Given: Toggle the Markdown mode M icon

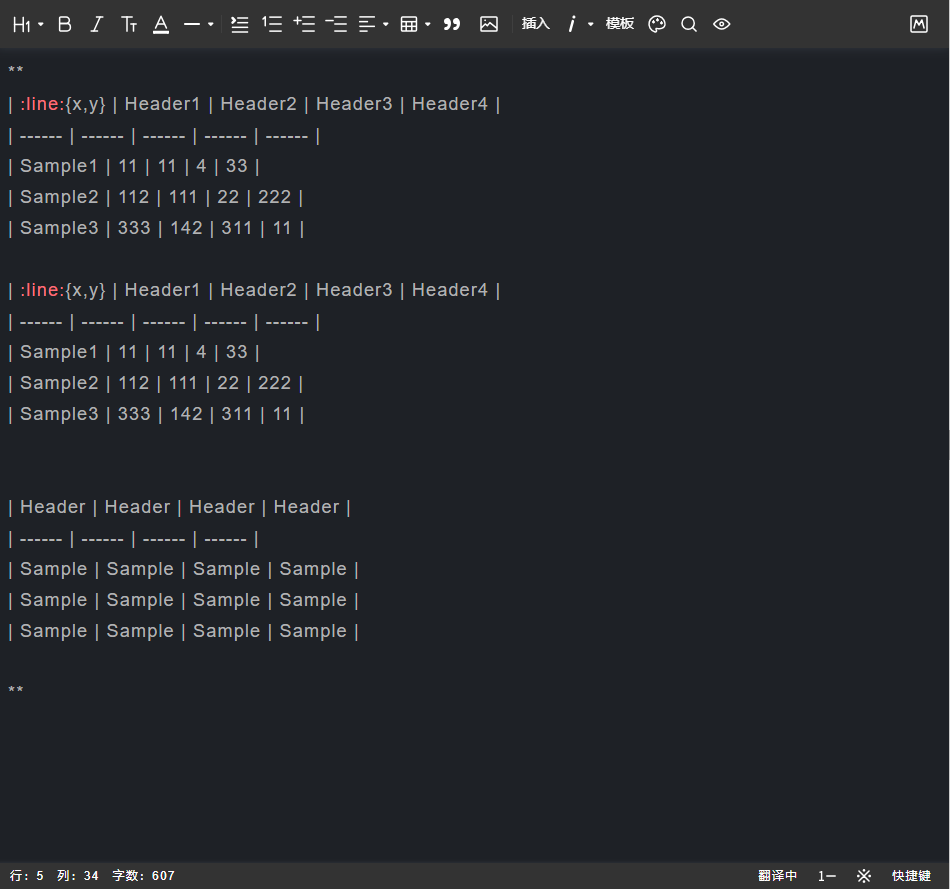Looking at the screenshot, I should (919, 24).
